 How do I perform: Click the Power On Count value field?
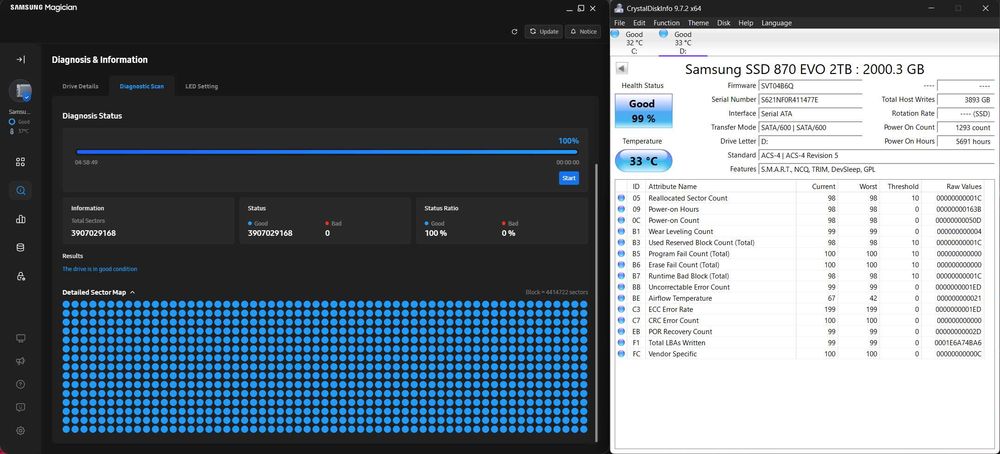click(965, 128)
